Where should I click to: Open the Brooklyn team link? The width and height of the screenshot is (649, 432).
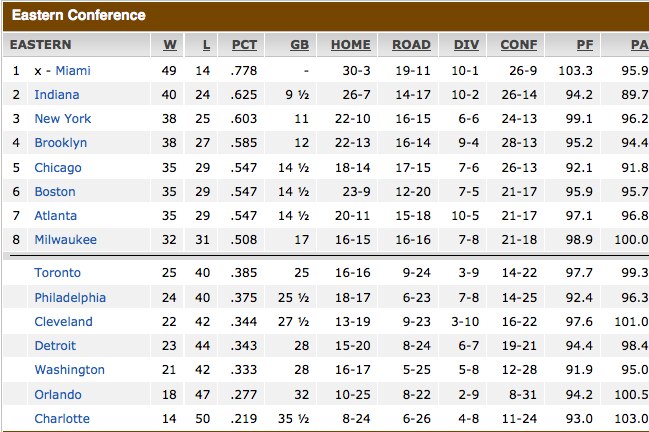60,143
